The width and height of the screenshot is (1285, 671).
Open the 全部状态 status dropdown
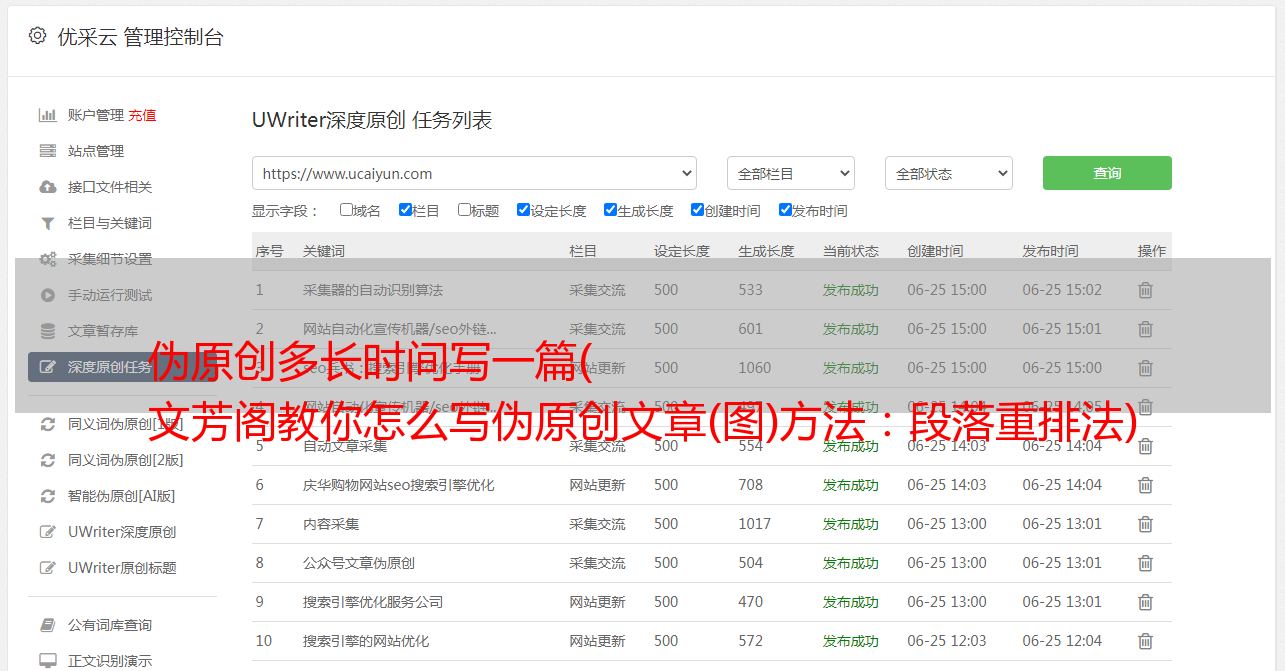point(948,173)
